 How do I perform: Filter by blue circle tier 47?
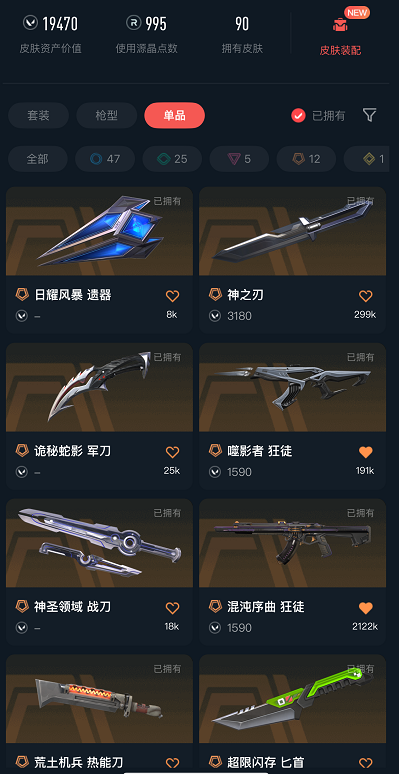(105, 159)
